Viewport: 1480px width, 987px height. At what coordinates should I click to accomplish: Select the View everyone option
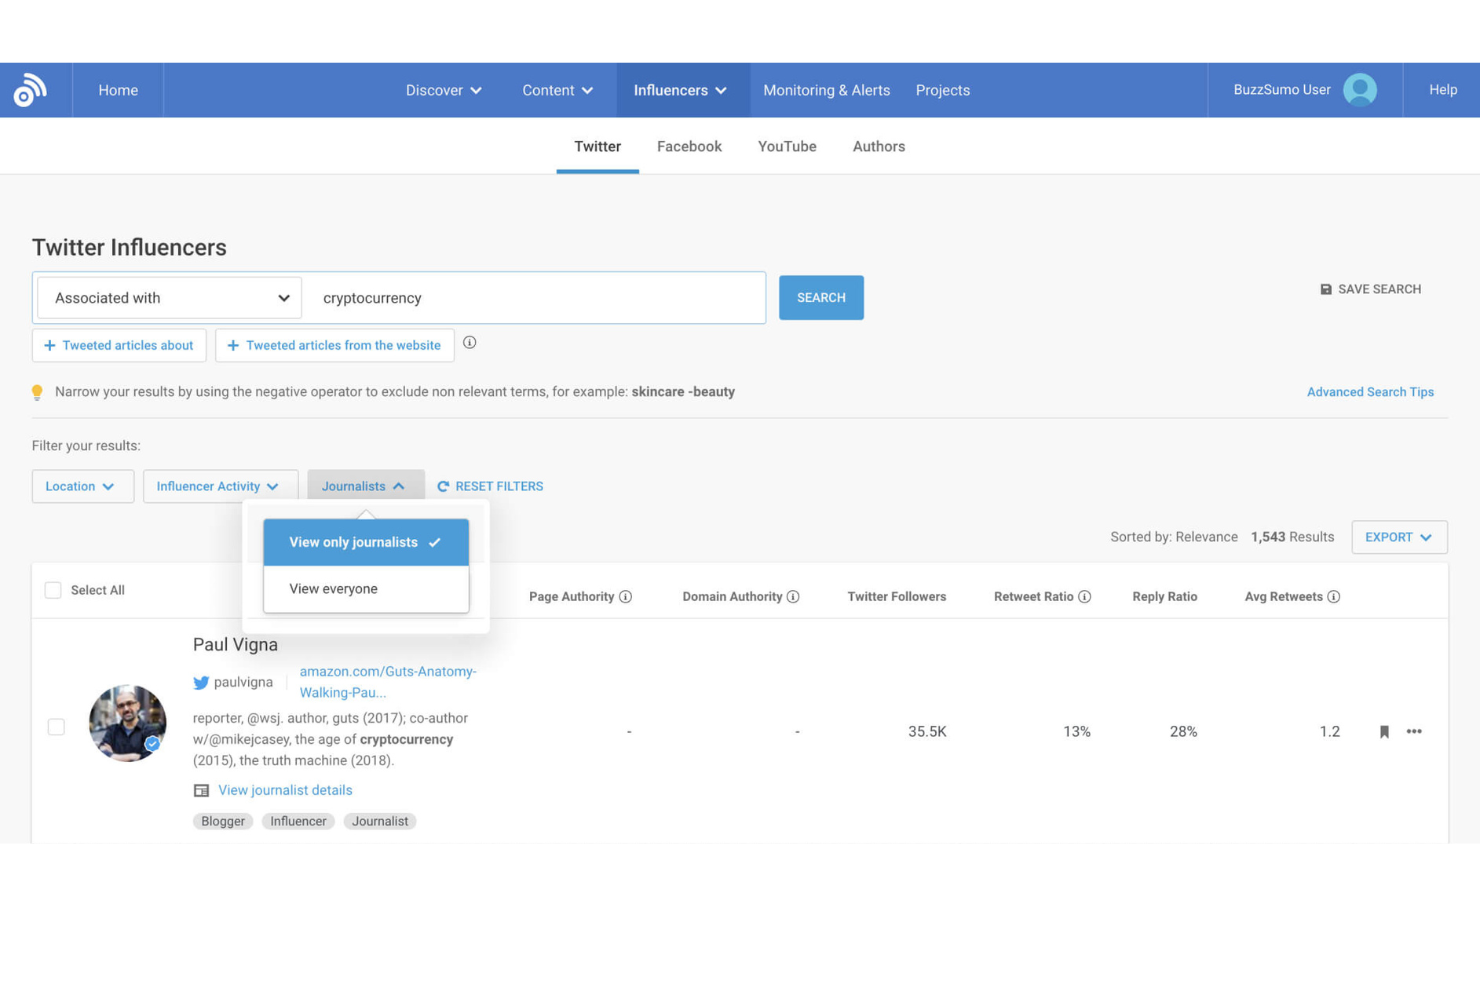tap(333, 588)
